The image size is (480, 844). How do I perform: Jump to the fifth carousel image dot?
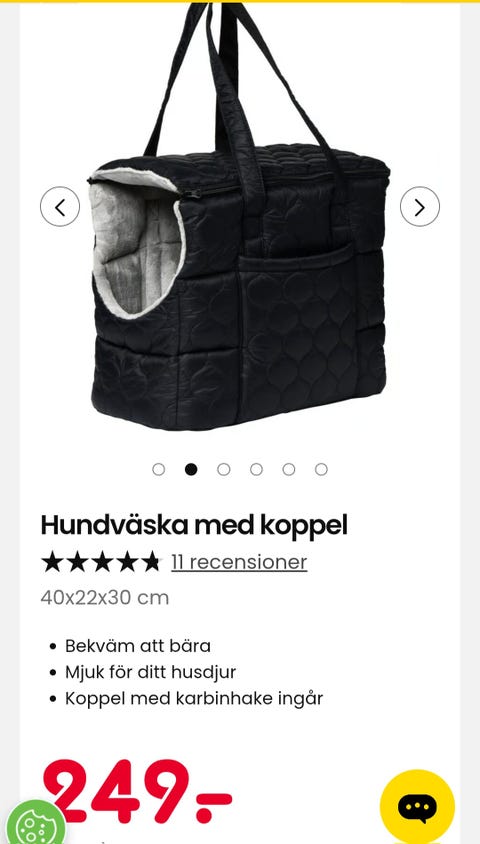point(289,469)
